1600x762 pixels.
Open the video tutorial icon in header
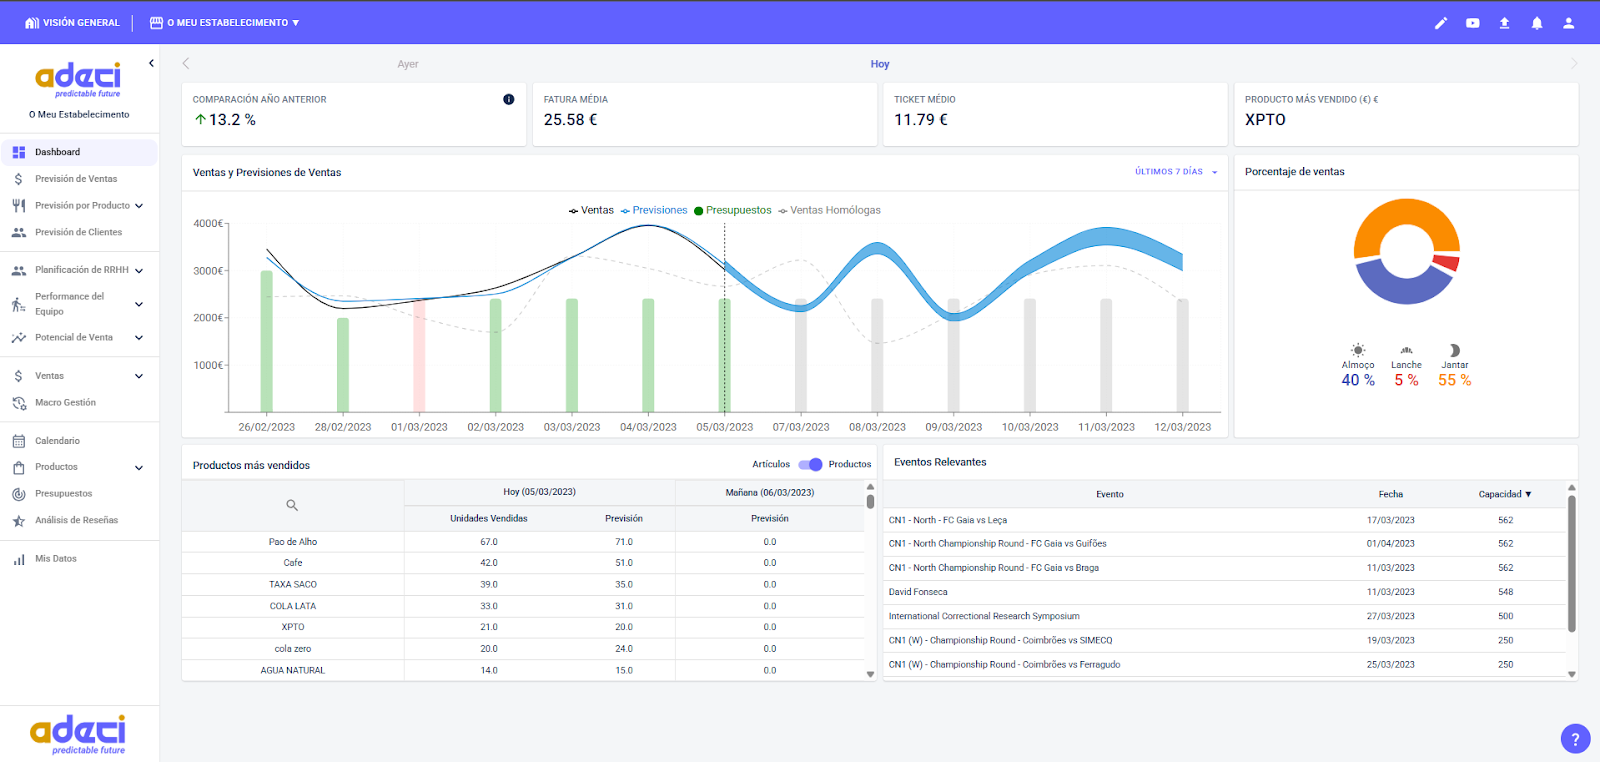point(1472,23)
